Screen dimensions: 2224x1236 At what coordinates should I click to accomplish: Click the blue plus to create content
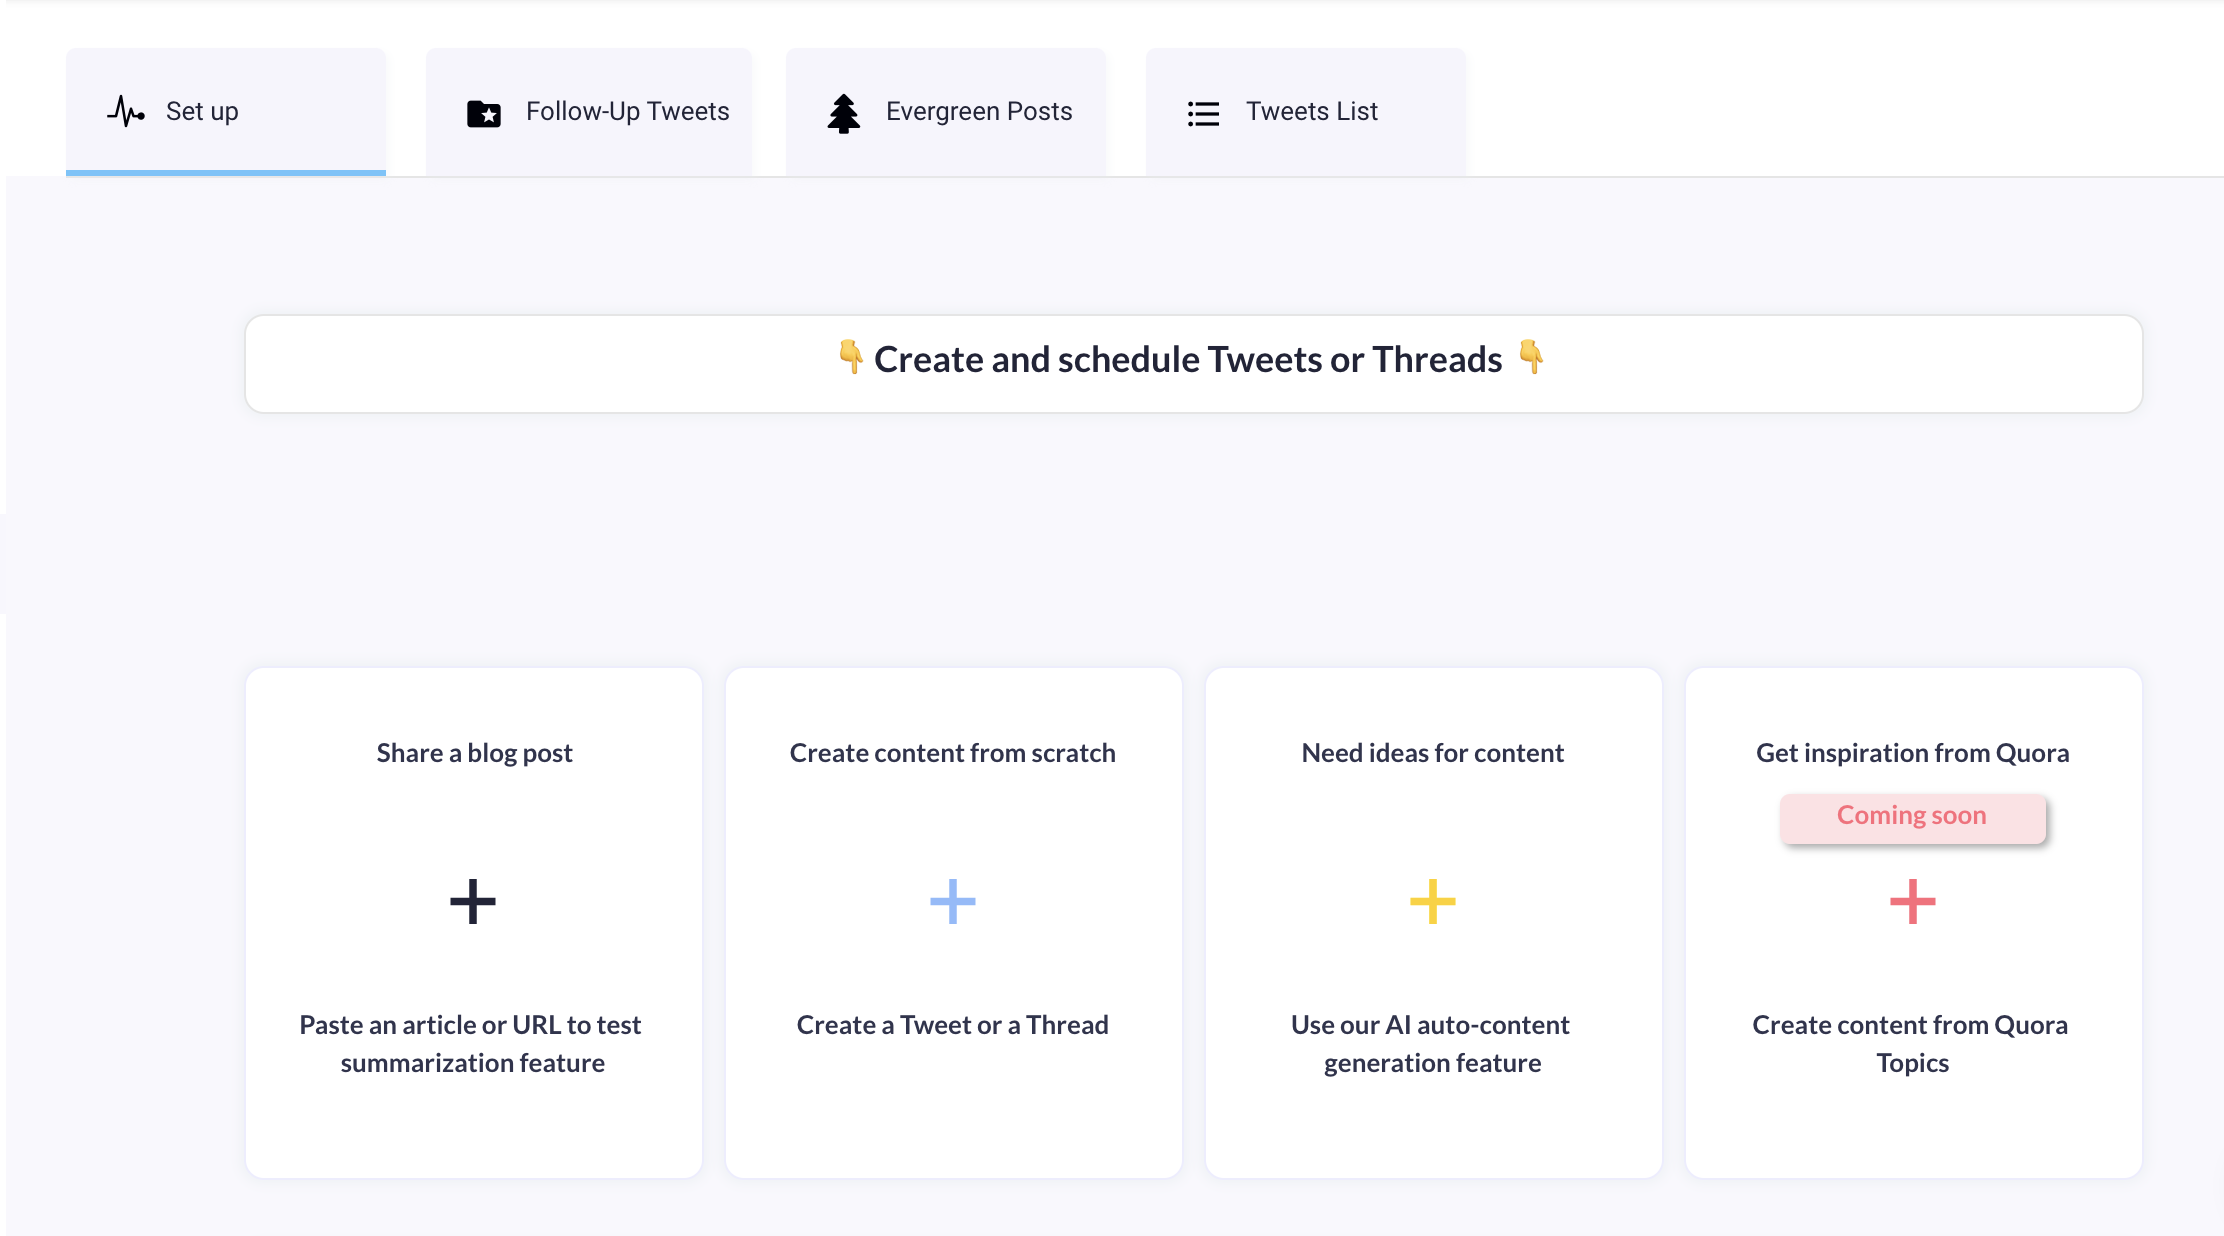coord(953,902)
